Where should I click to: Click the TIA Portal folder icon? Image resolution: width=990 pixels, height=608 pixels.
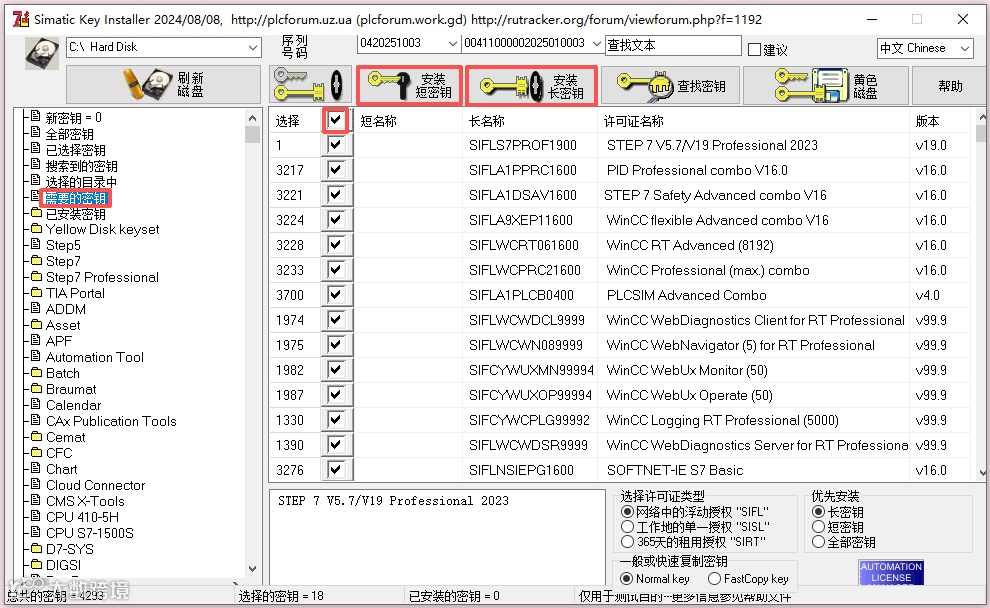pyautogui.click(x=37, y=292)
